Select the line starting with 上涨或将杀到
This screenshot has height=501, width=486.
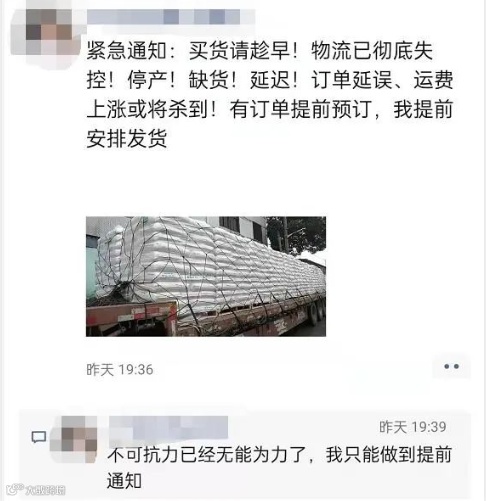[270, 109]
